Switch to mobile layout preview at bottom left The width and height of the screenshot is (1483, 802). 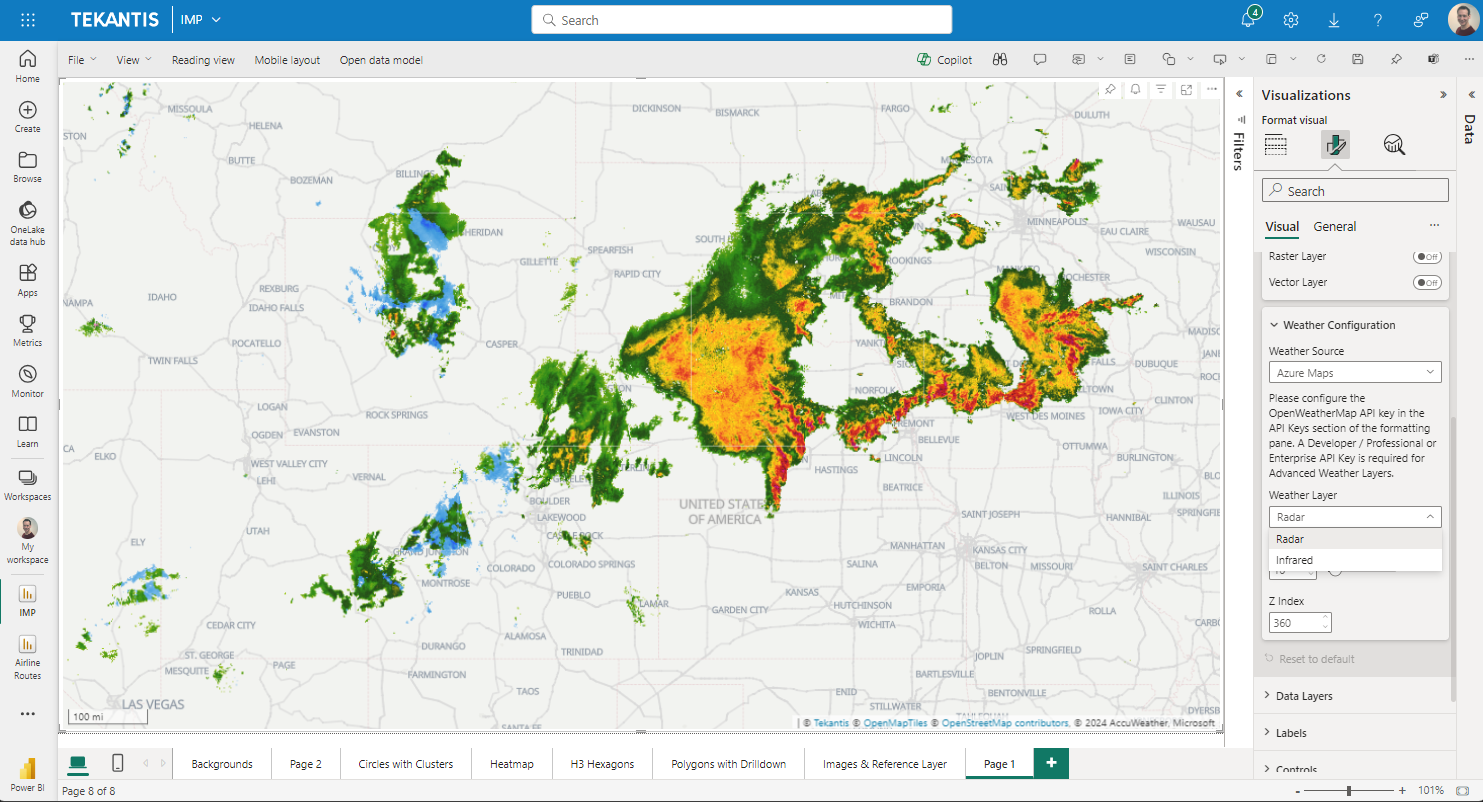coord(117,763)
